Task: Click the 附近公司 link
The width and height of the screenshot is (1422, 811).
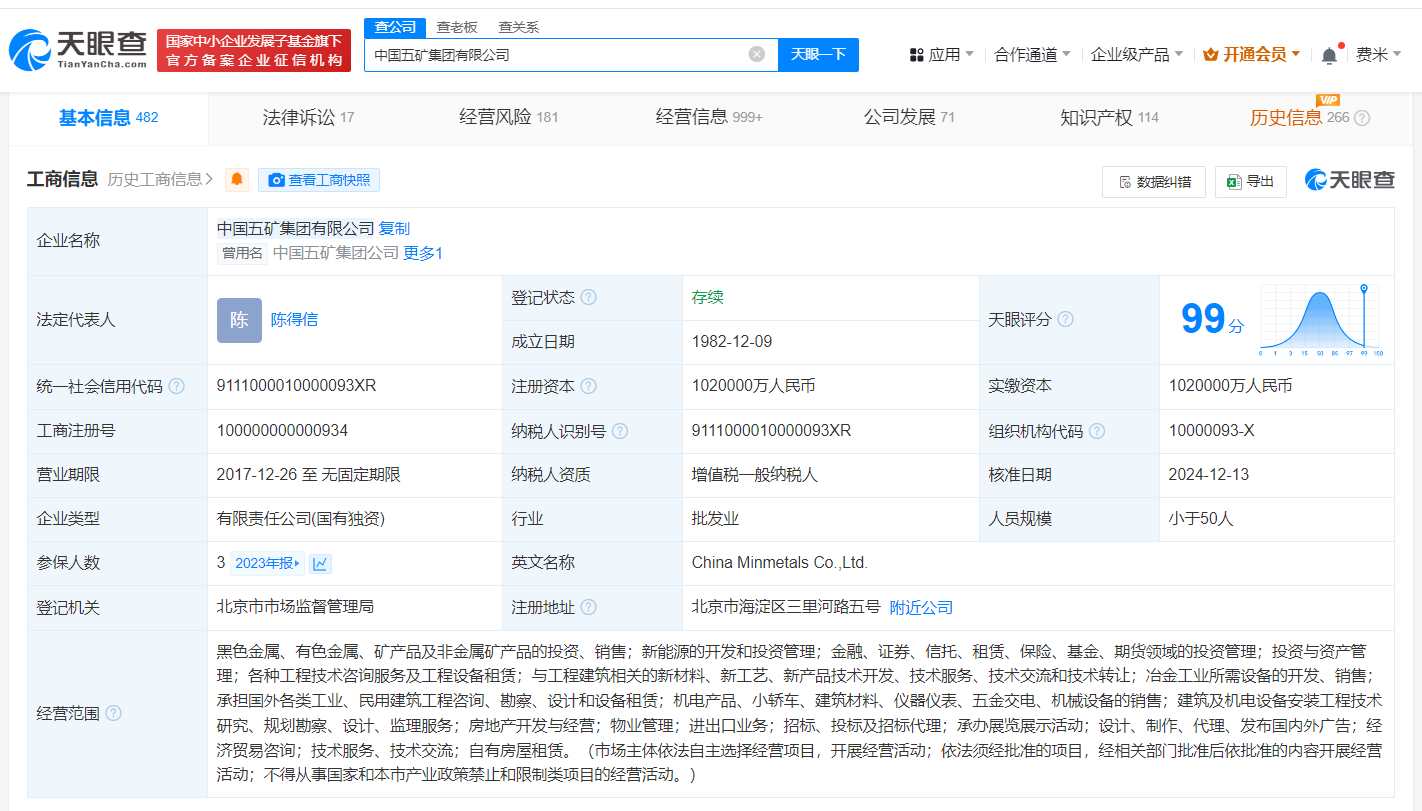Action: pyautogui.click(x=921, y=607)
